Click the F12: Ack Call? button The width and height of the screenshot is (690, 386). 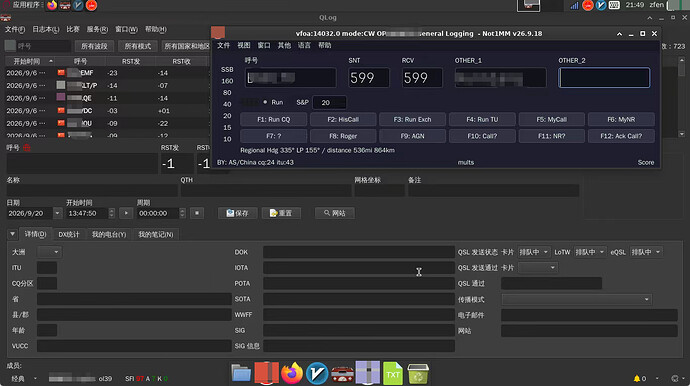(x=621, y=136)
